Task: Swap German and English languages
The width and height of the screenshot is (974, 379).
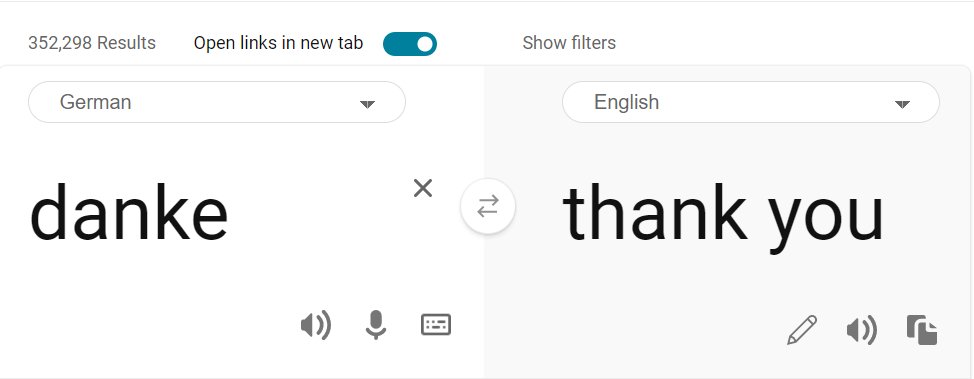Action: pyautogui.click(x=488, y=206)
